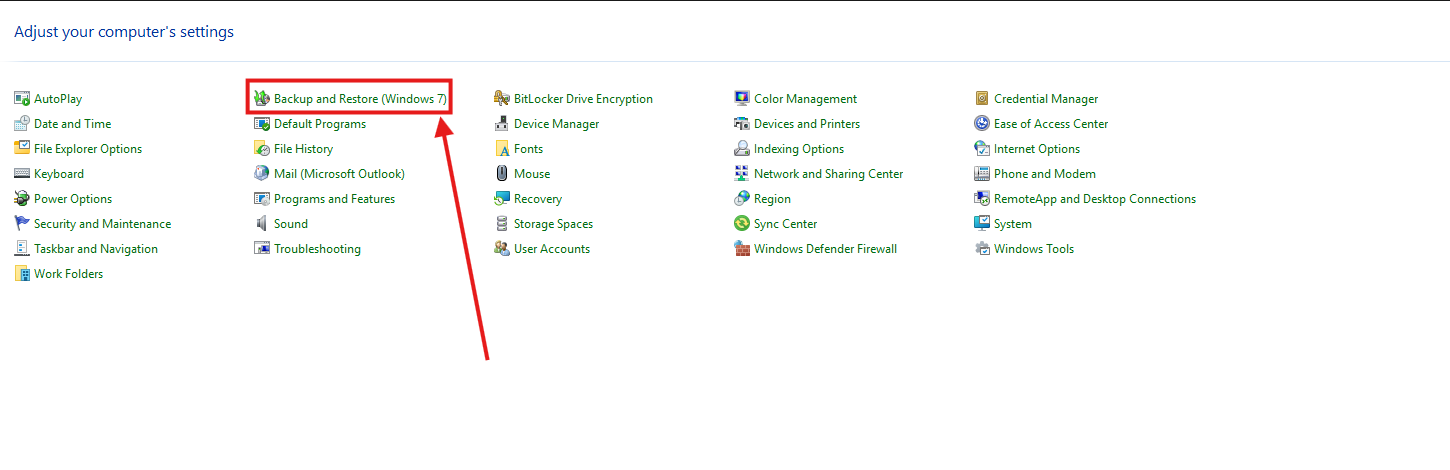Screen dimensions: 1450x470
Task: Click the Security and Maintenance flag icon
Action: [x=22, y=224]
